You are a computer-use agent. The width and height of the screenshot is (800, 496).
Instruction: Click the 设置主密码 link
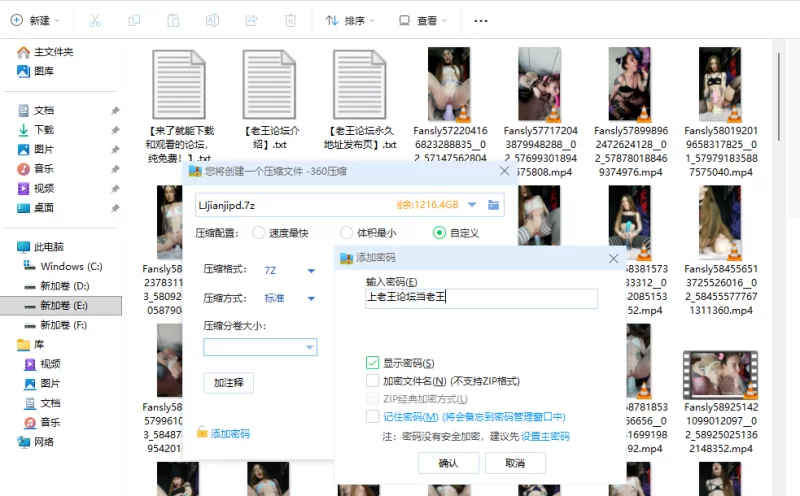[545, 437]
